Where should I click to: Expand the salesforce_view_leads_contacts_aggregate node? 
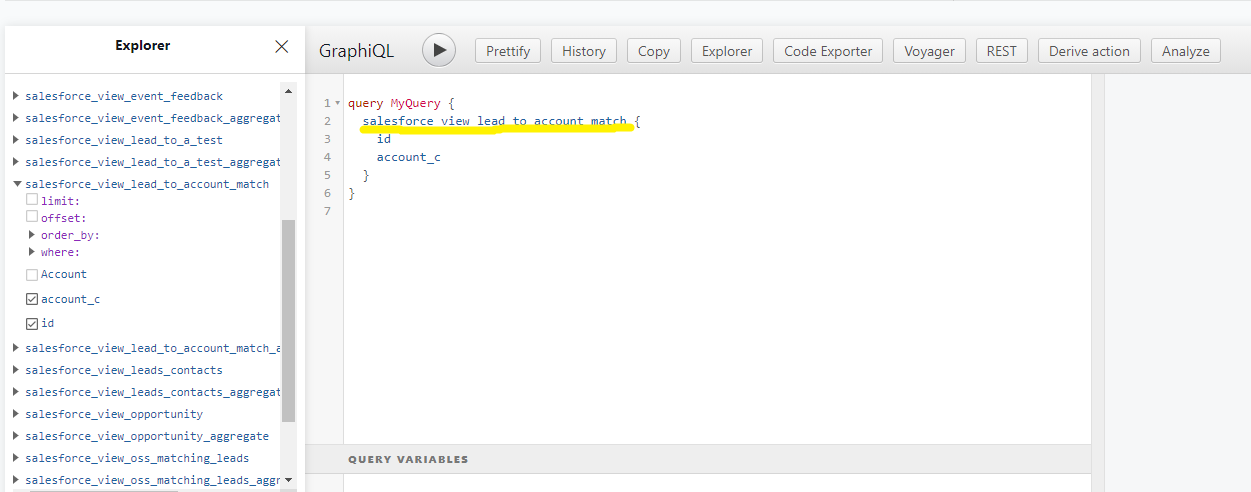16,392
